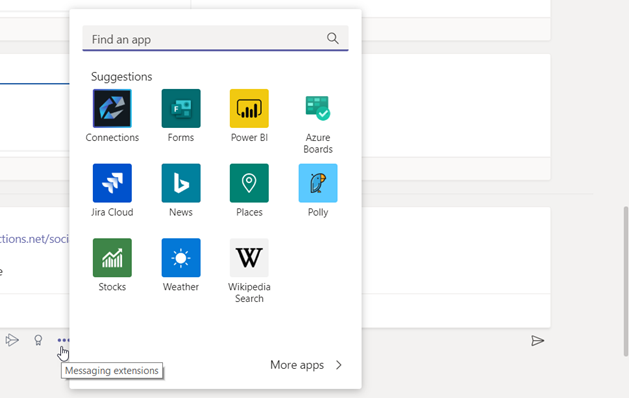Open the Wikipedia Search app
The image size is (629, 398).
tap(249, 258)
